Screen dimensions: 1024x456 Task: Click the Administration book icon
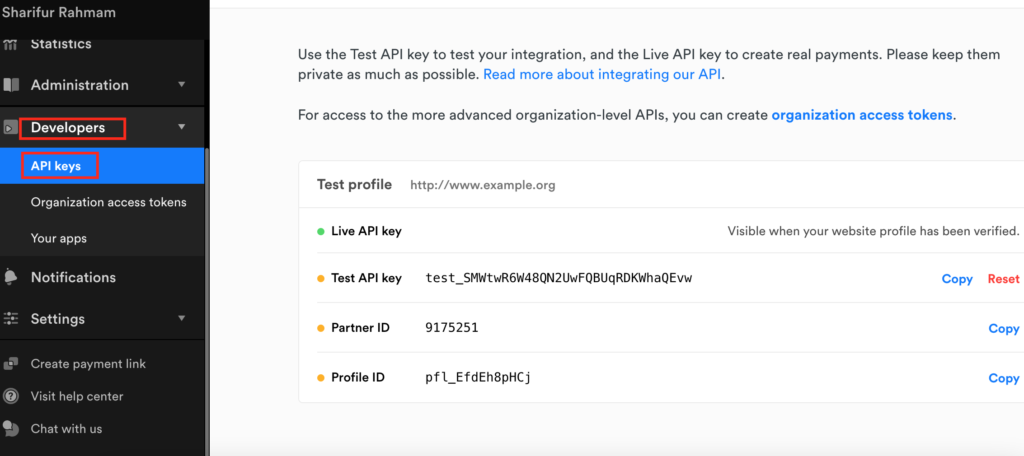tap(10, 85)
